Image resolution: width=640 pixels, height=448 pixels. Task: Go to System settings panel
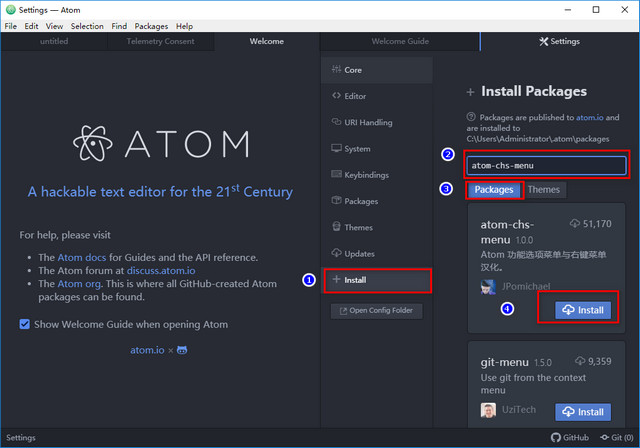(x=357, y=149)
